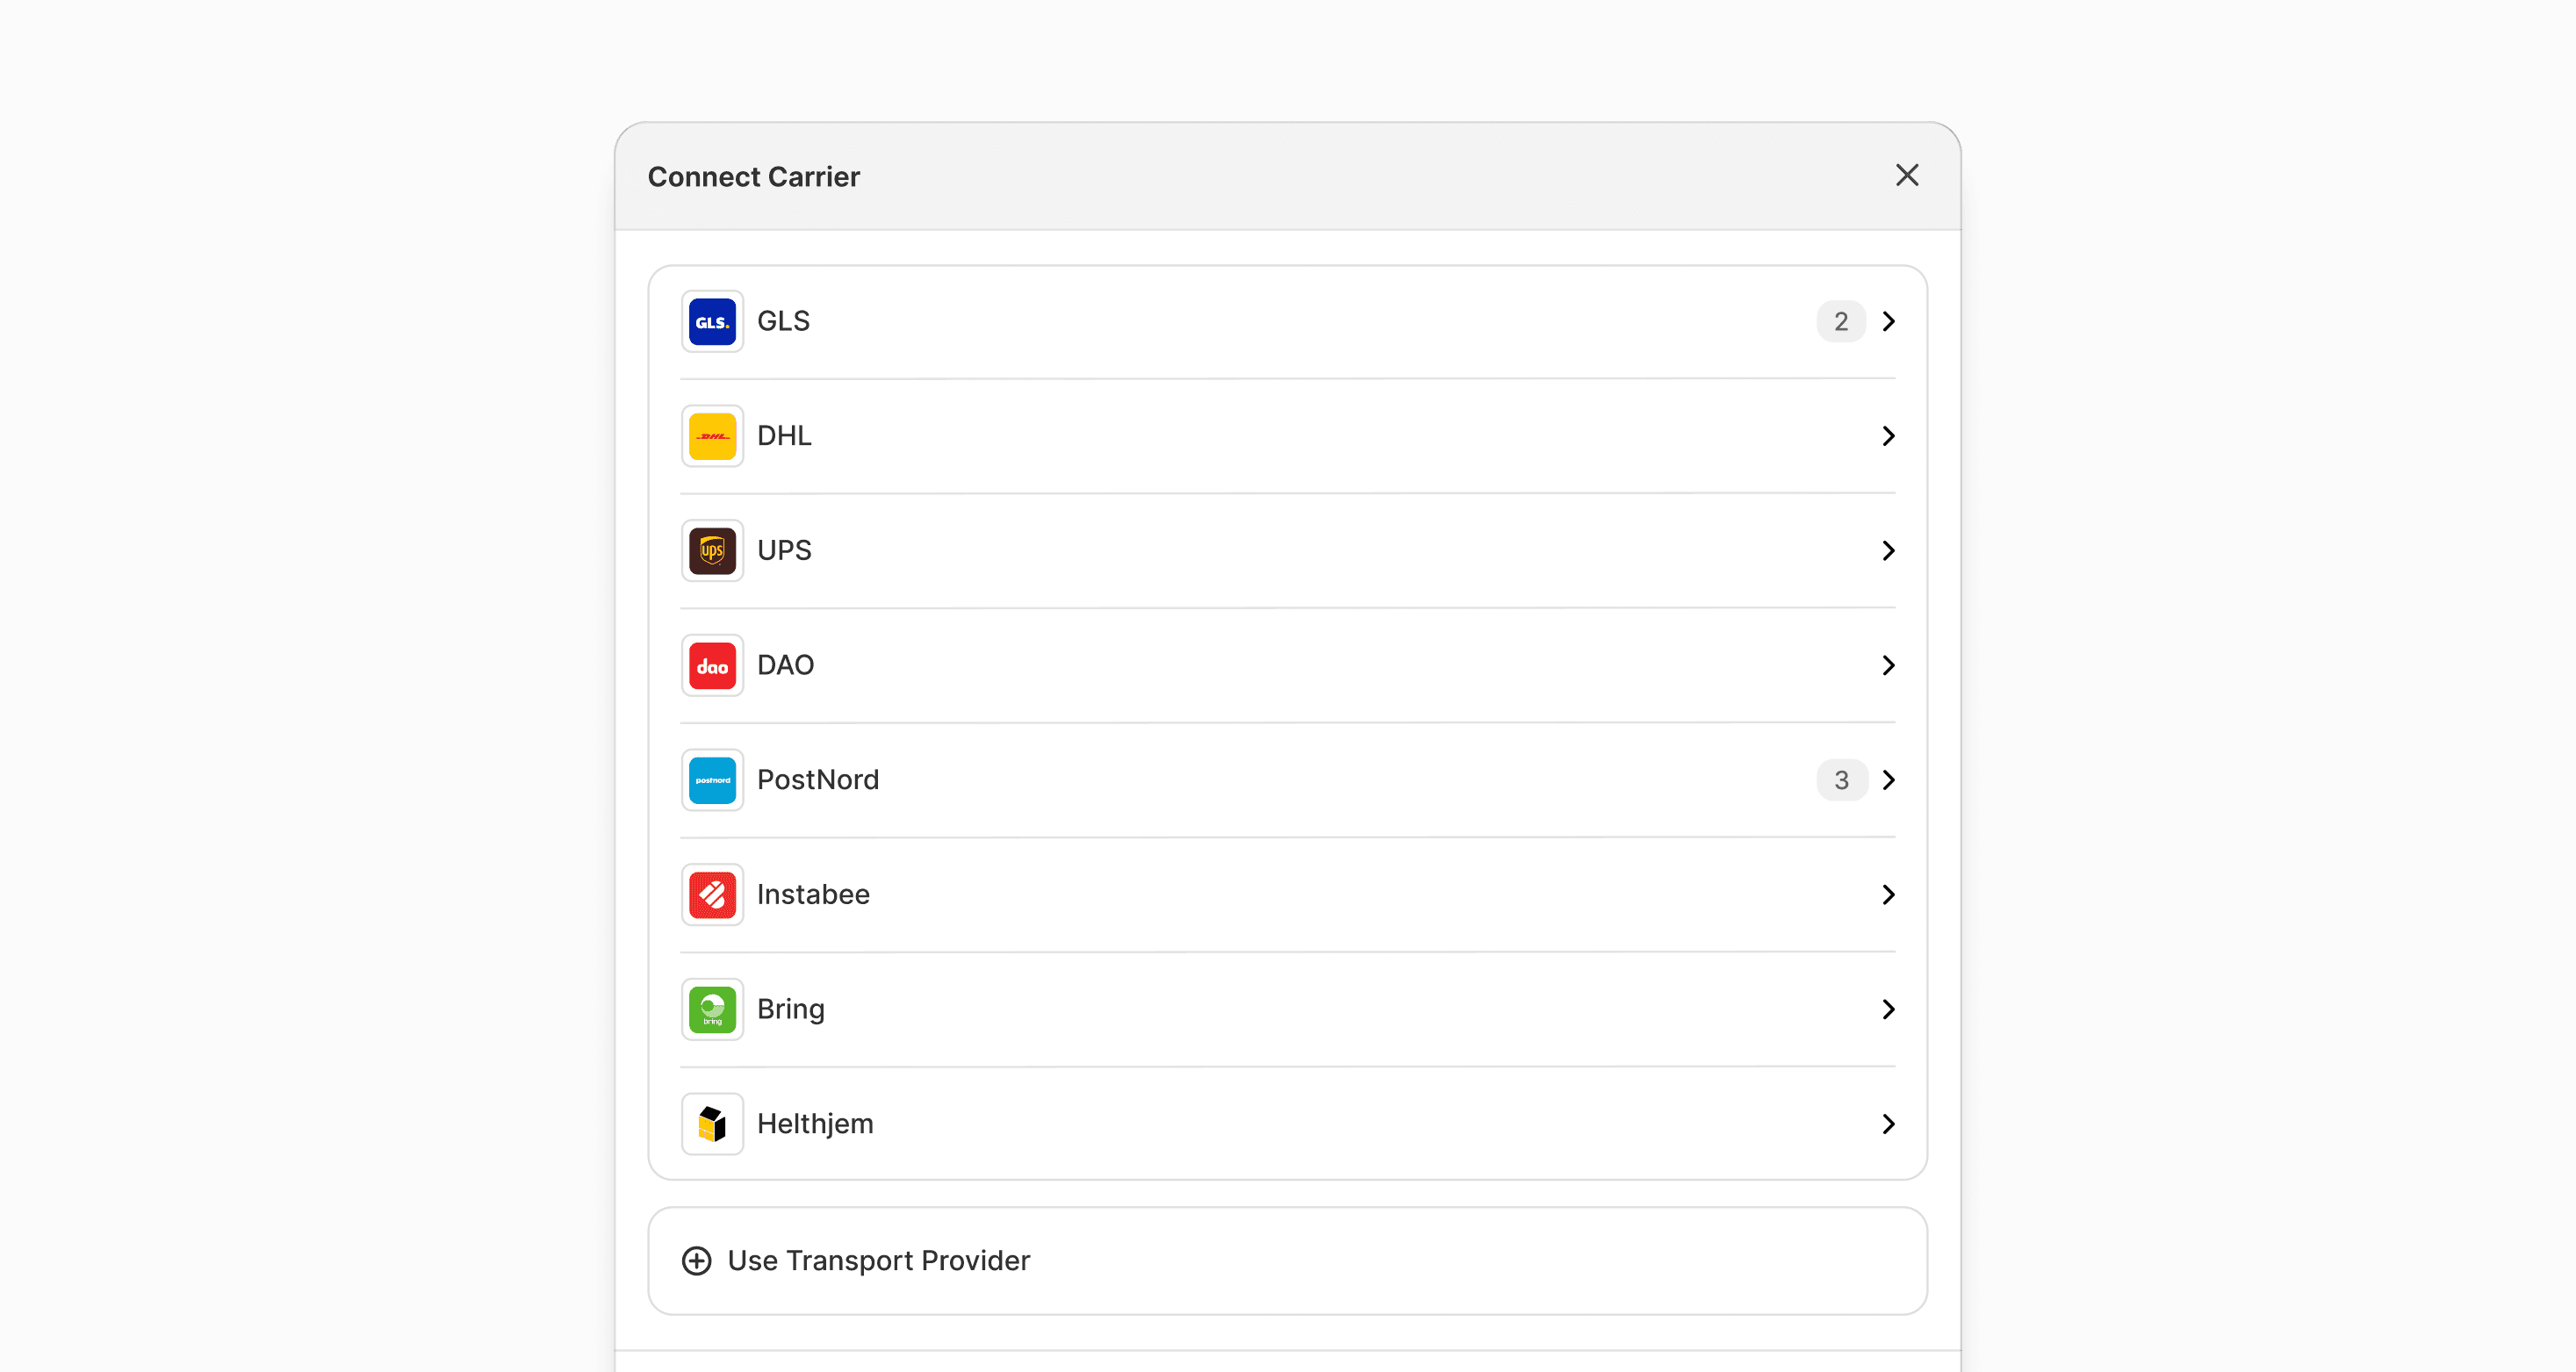Expand Bring row chevron arrow
2576x1372 pixels.
point(1888,1010)
